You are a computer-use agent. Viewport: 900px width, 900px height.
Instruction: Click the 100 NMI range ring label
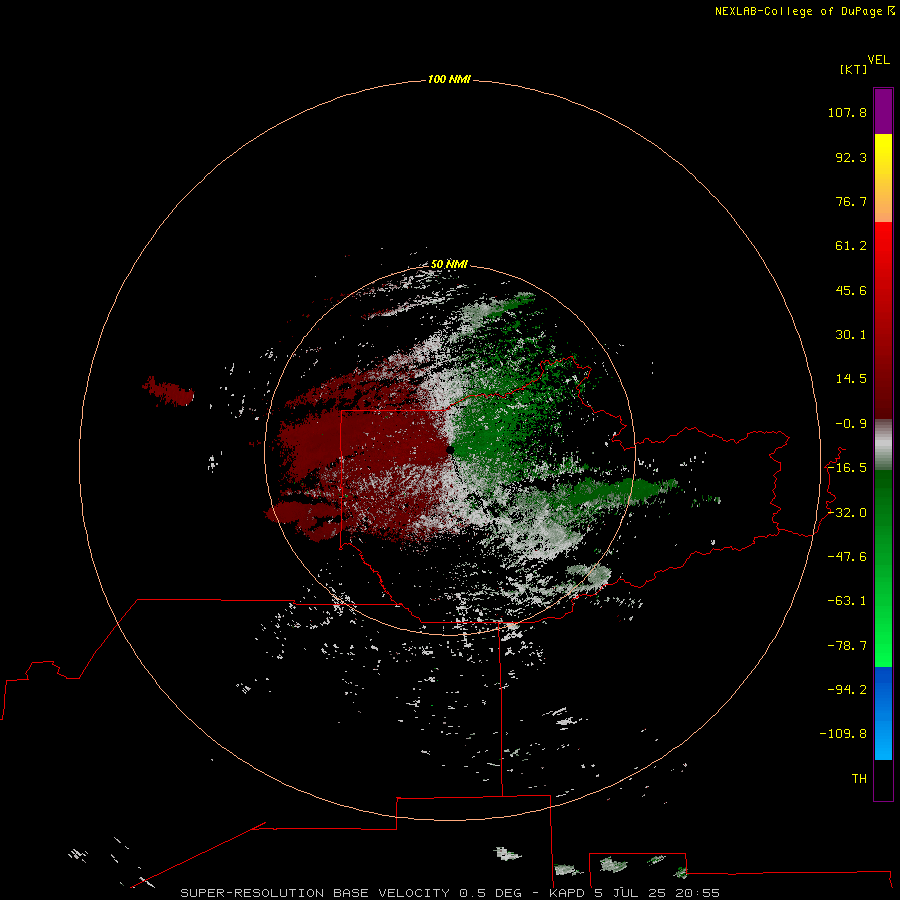(x=449, y=79)
